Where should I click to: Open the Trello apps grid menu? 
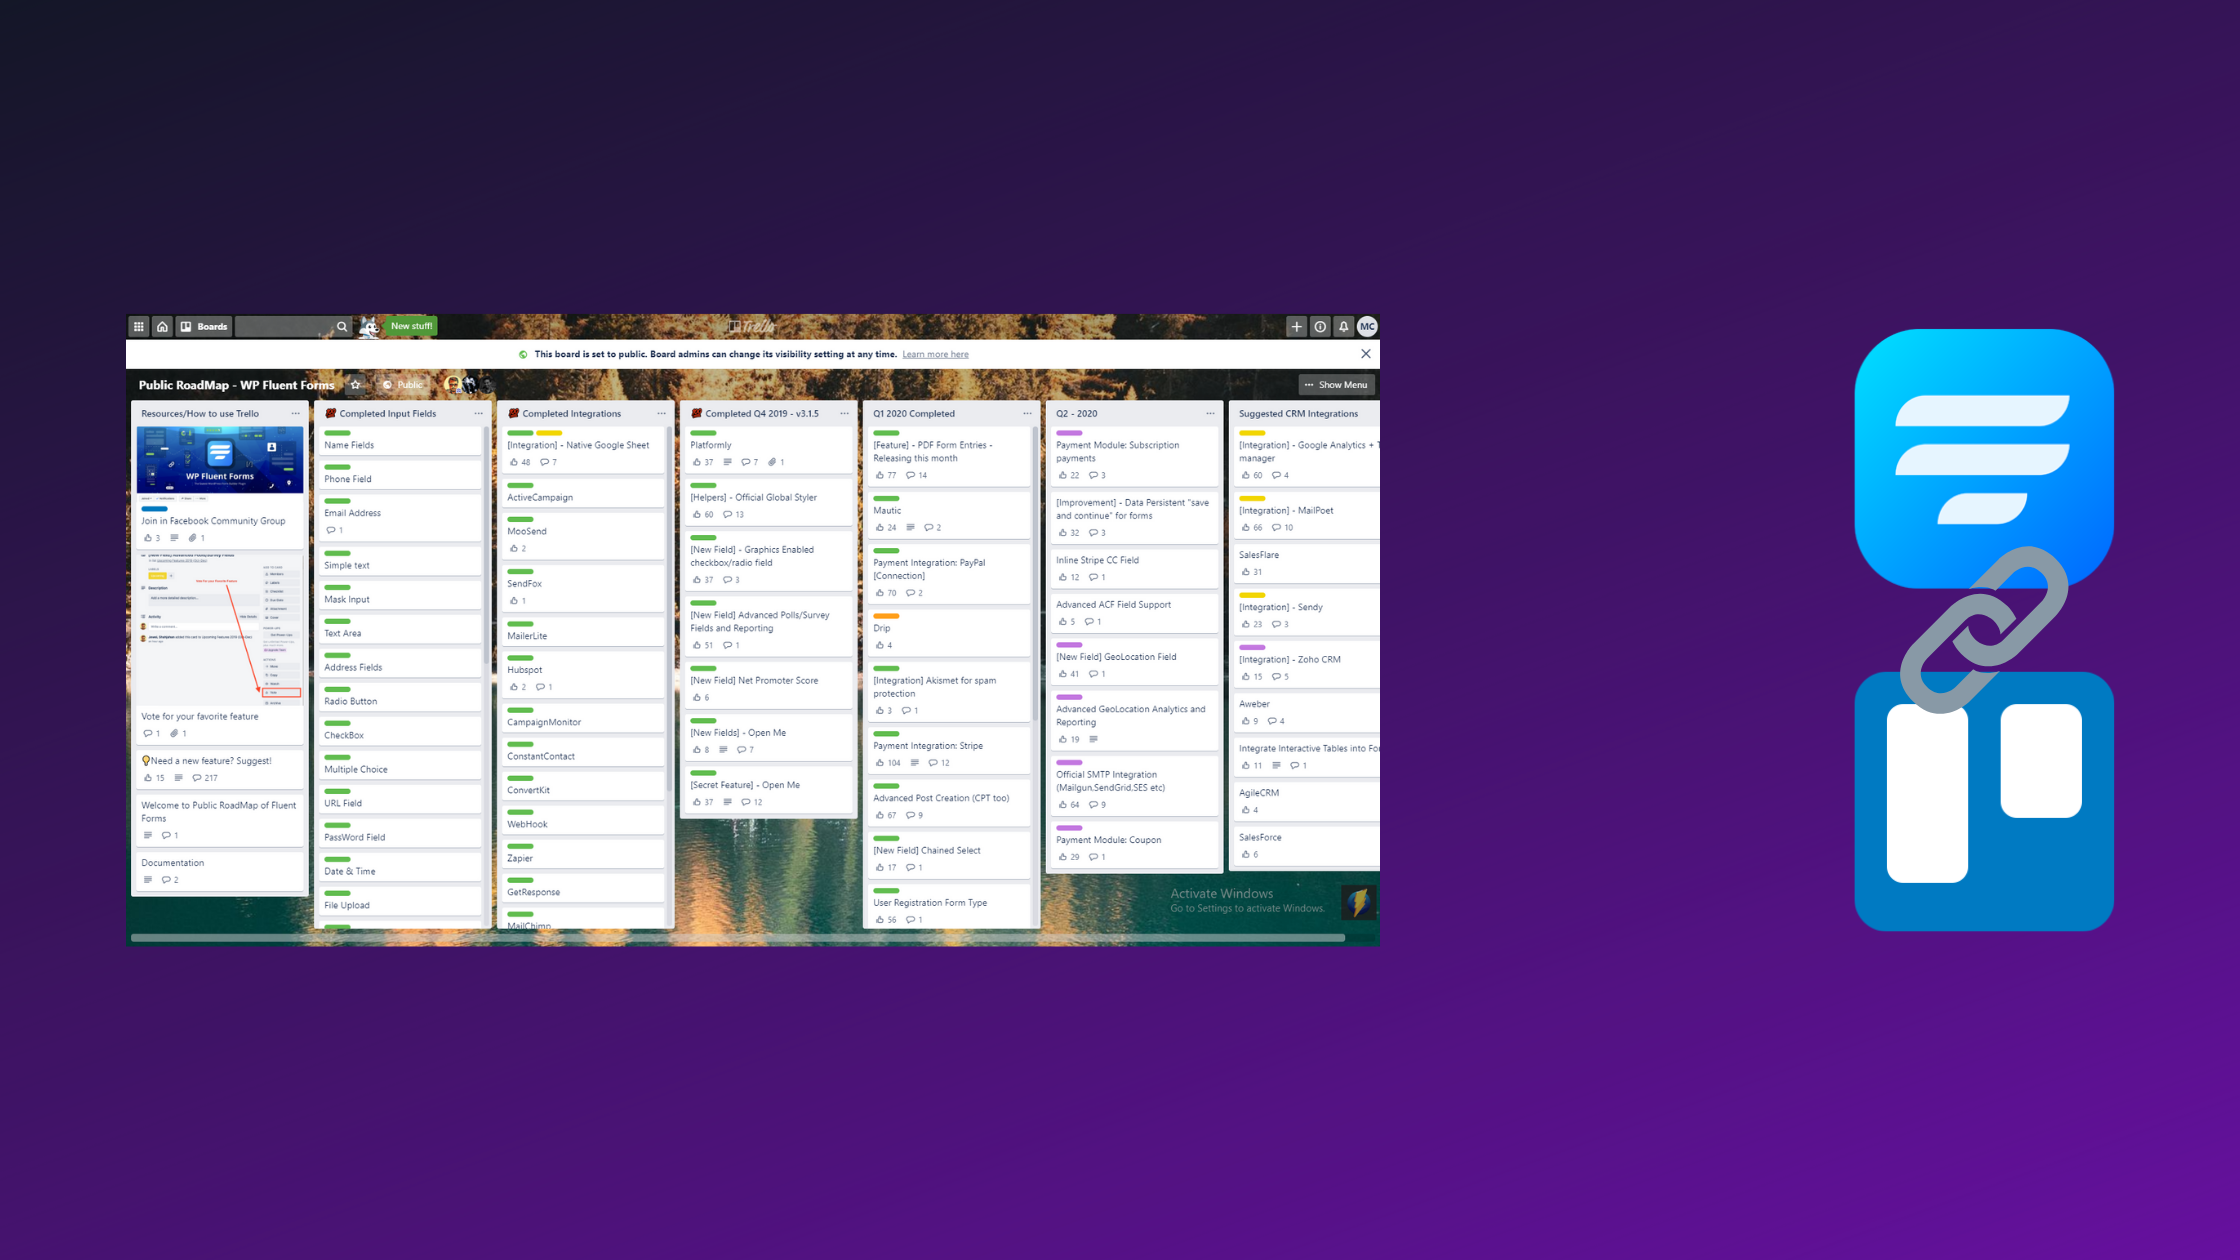(139, 327)
